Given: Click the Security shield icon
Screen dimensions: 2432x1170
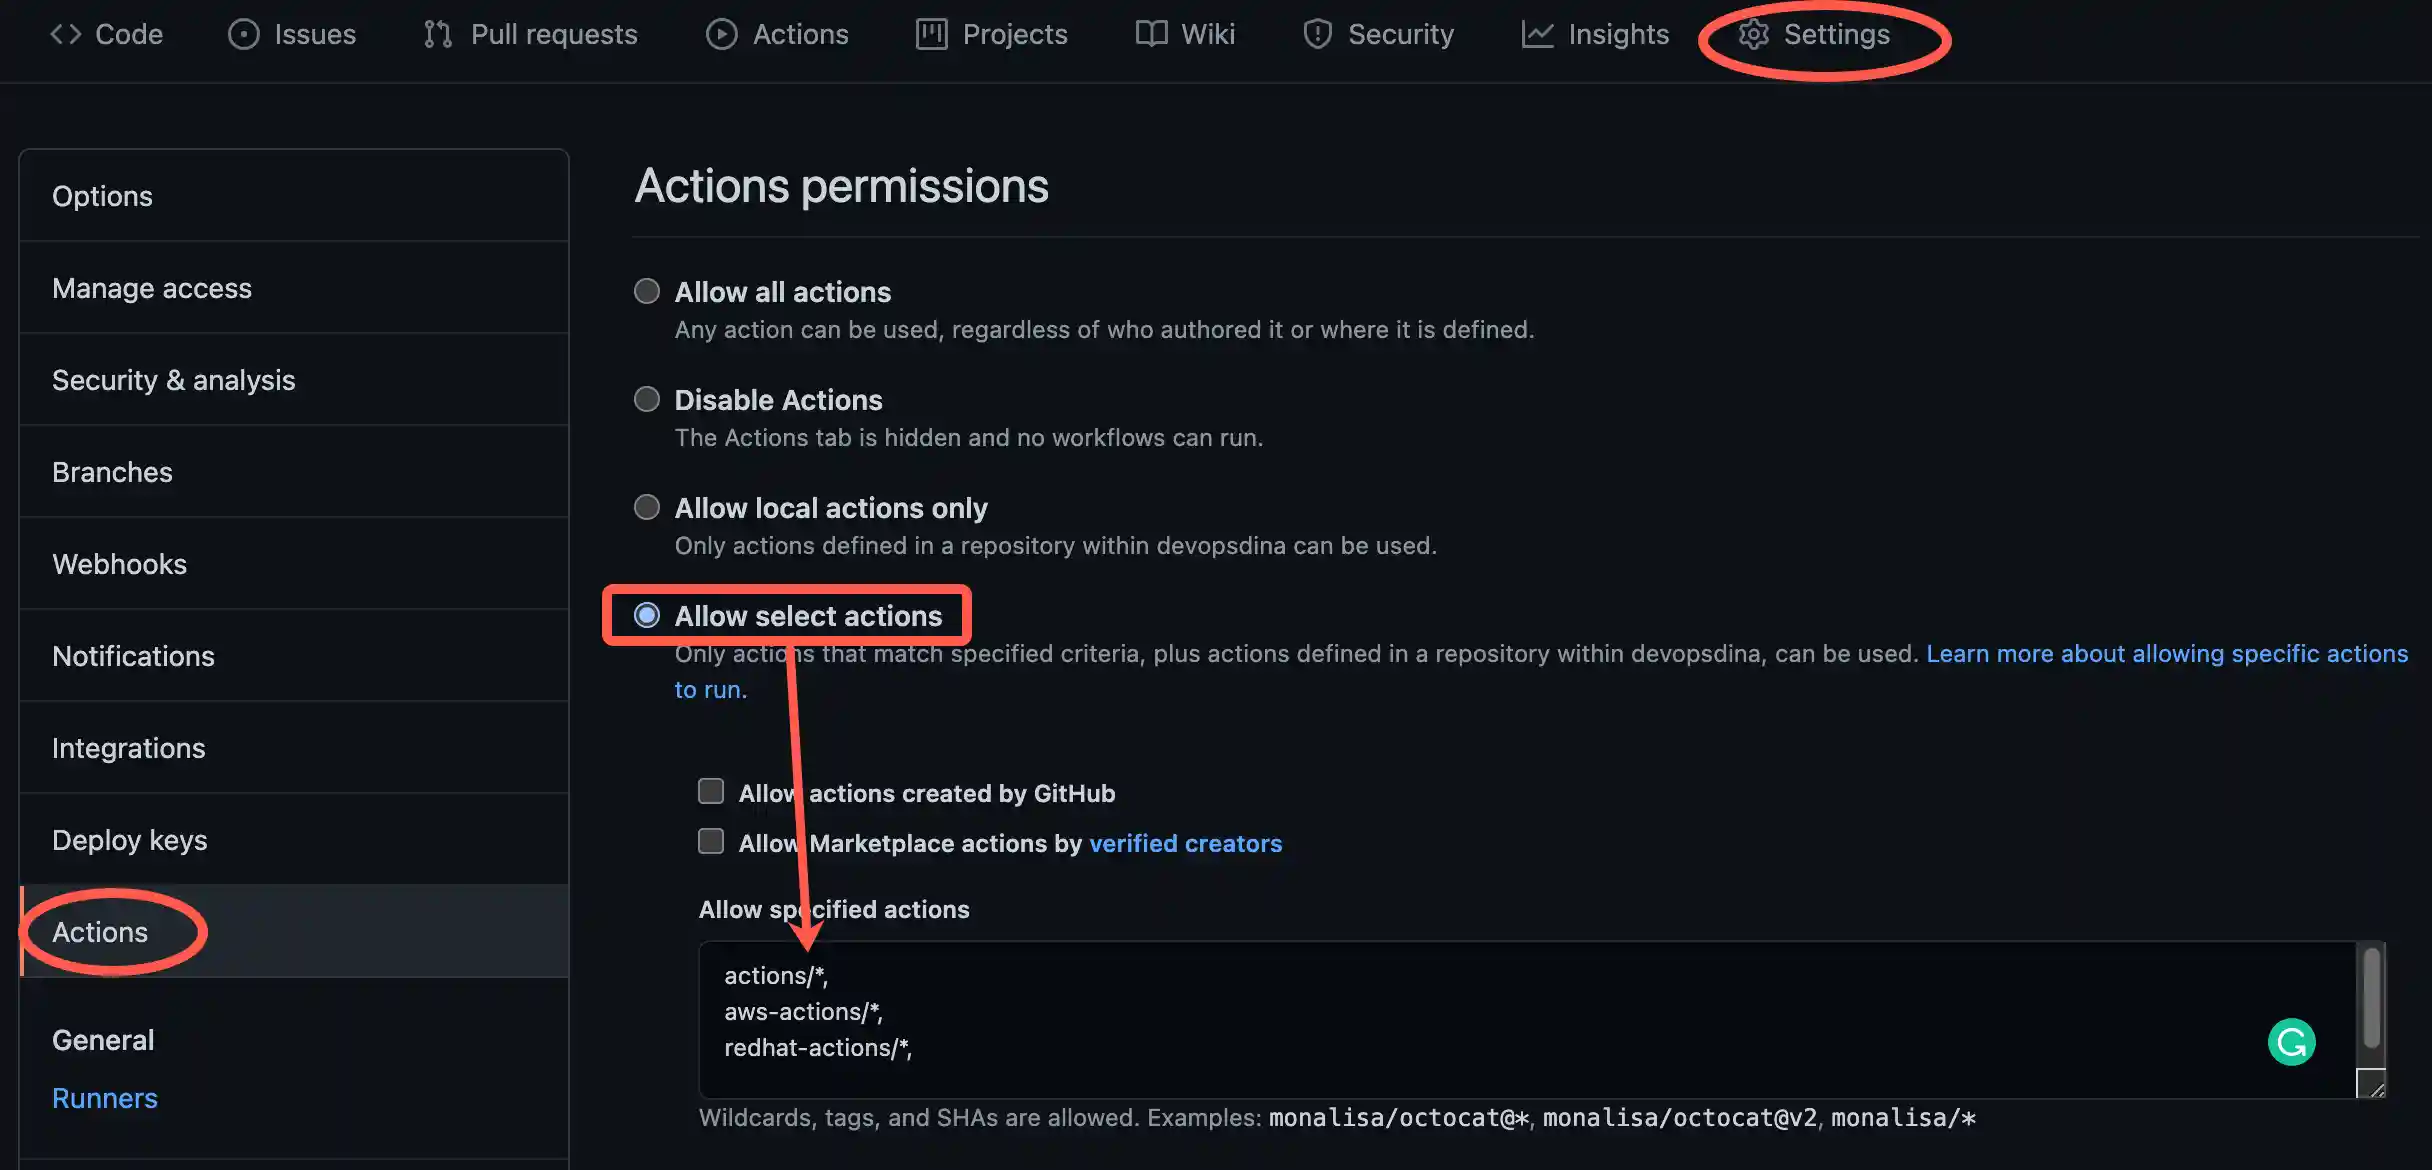Looking at the screenshot, I should pos(1317,33).
